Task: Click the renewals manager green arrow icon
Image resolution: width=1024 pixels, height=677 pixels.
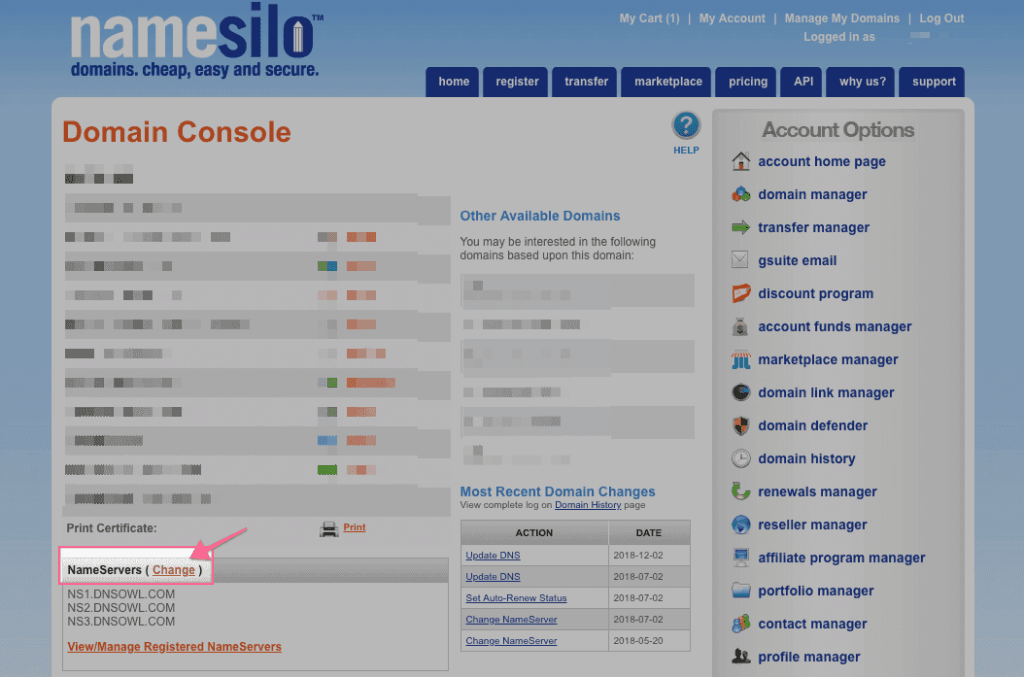Action: click(x=741, y=492)
